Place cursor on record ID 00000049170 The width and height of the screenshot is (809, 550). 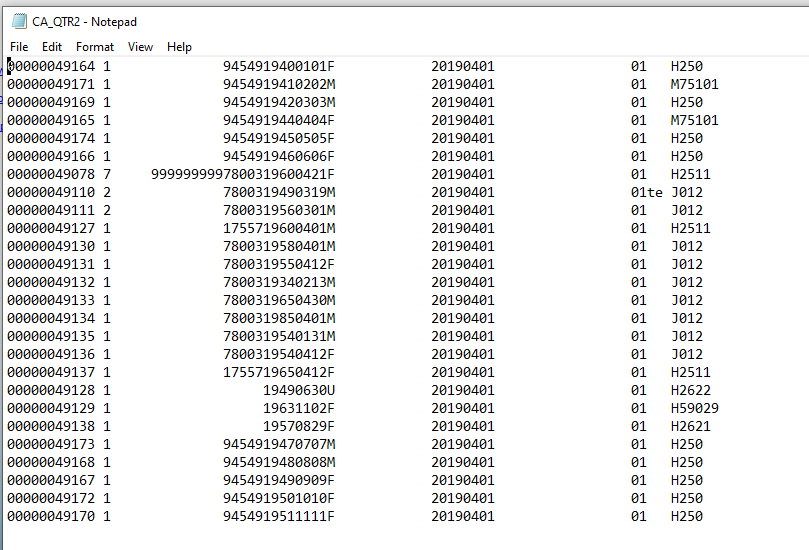tap(51, 516)
